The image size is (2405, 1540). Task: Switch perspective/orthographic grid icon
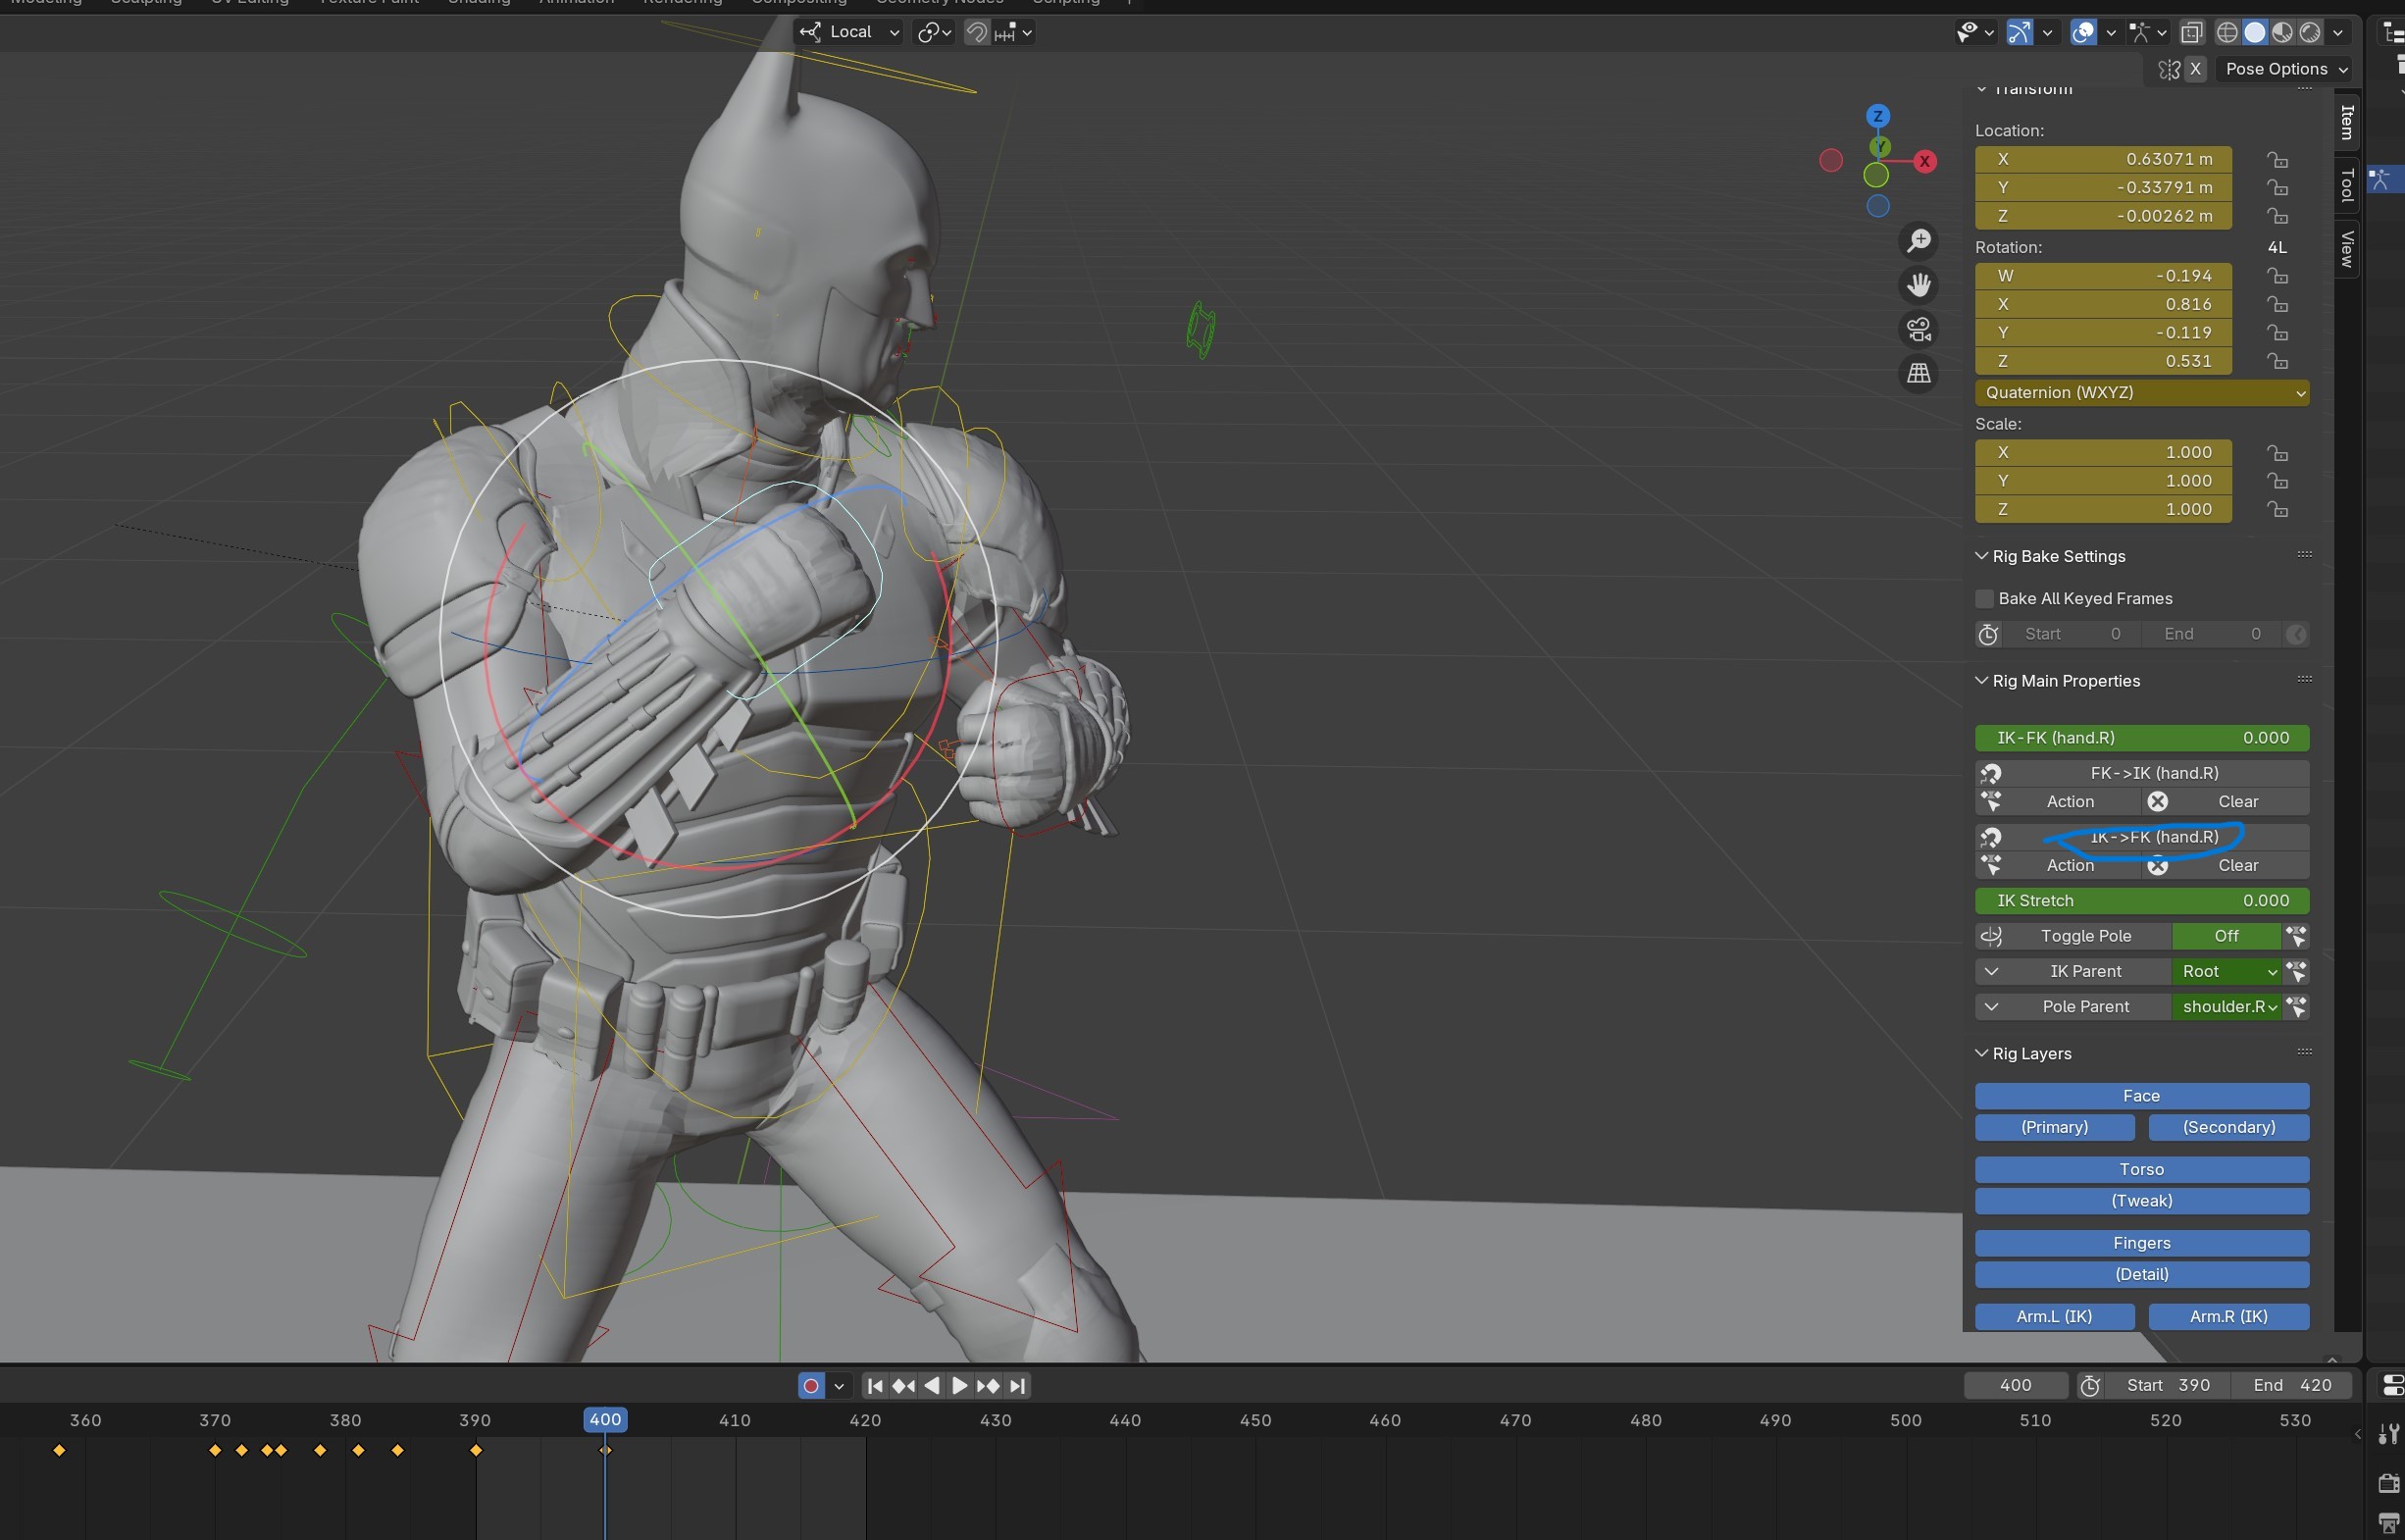pos(1918,374)
